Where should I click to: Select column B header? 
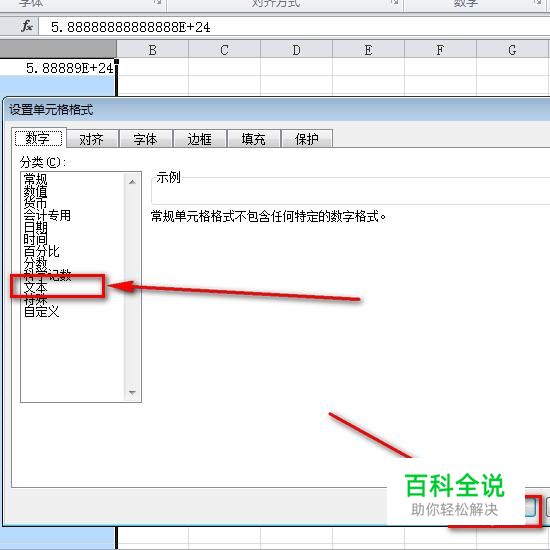[x=153, y=50]
